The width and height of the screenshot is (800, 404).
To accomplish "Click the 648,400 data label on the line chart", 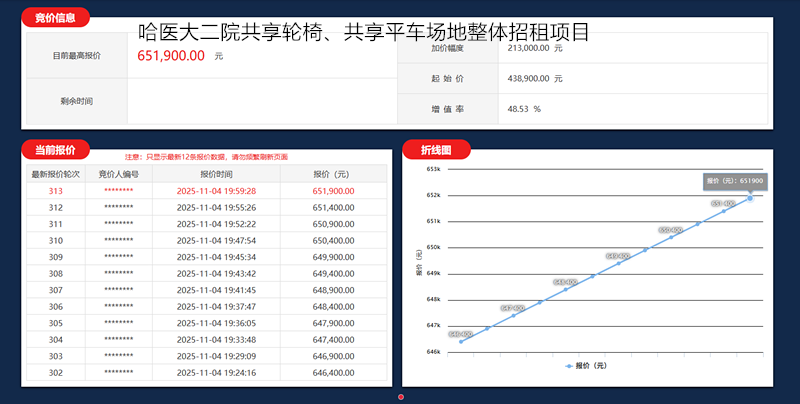I will [565, 282].
